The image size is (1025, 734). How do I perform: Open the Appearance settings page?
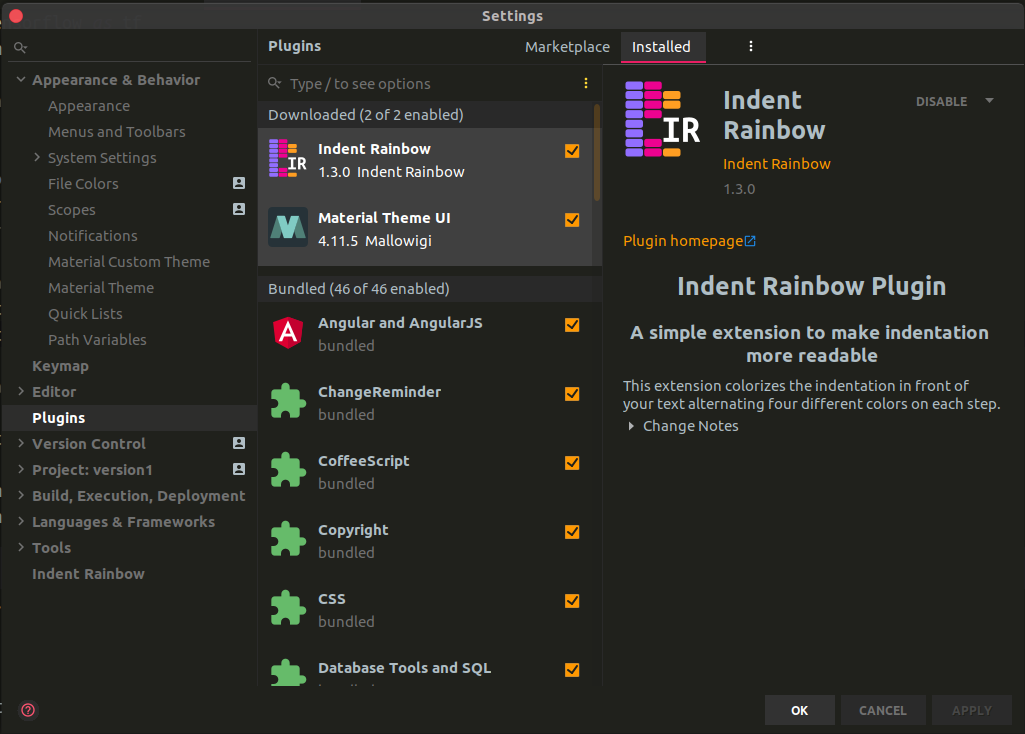(89, 106)
